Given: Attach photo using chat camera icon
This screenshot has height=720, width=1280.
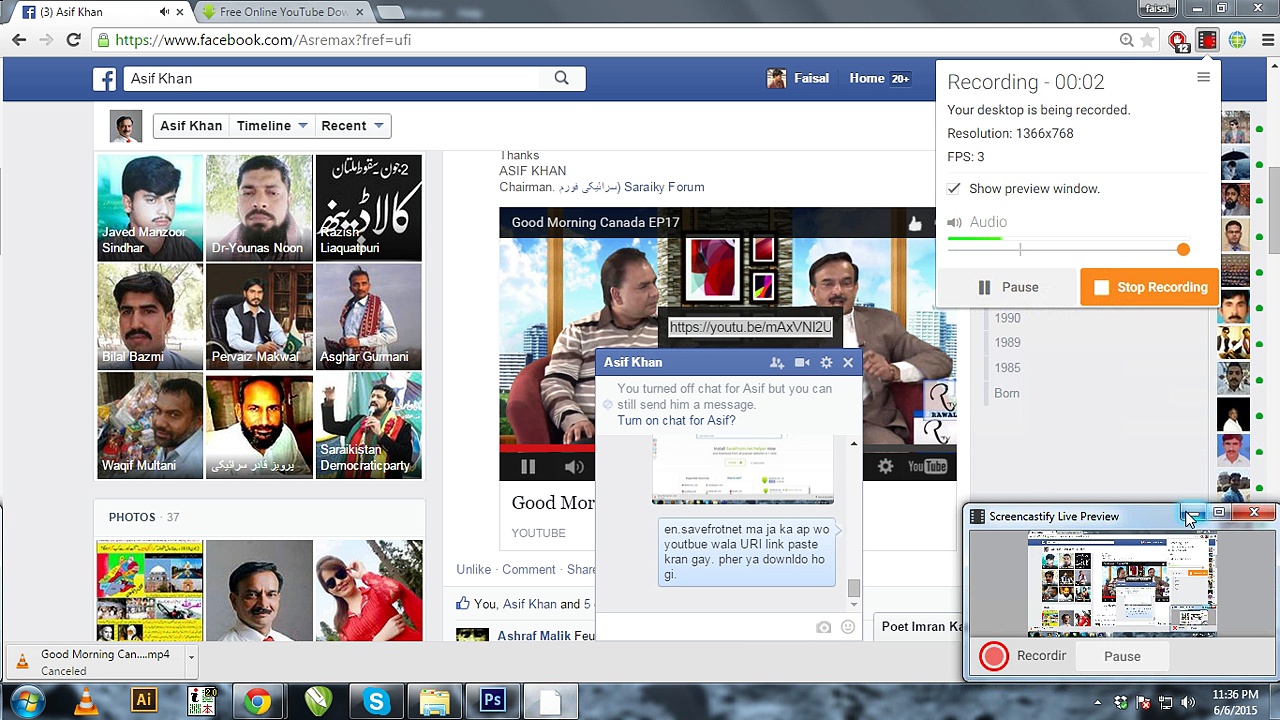Looking at the screenshot, I should 823,627.
